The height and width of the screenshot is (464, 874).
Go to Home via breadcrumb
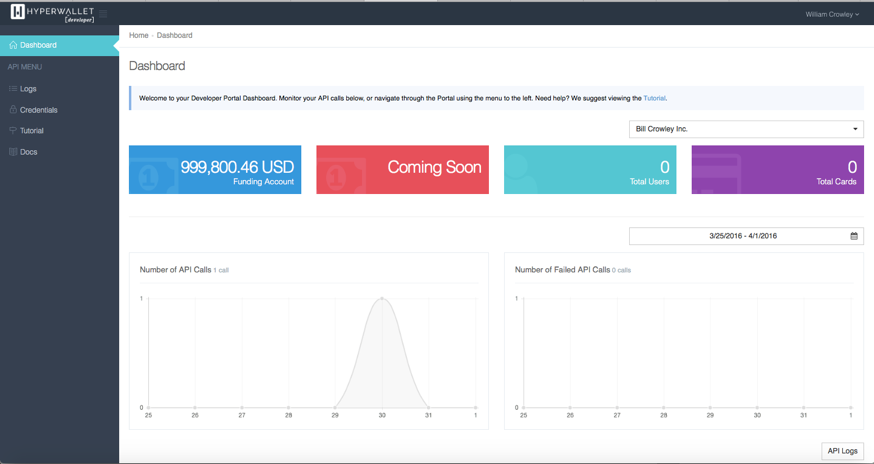[138, 35]
